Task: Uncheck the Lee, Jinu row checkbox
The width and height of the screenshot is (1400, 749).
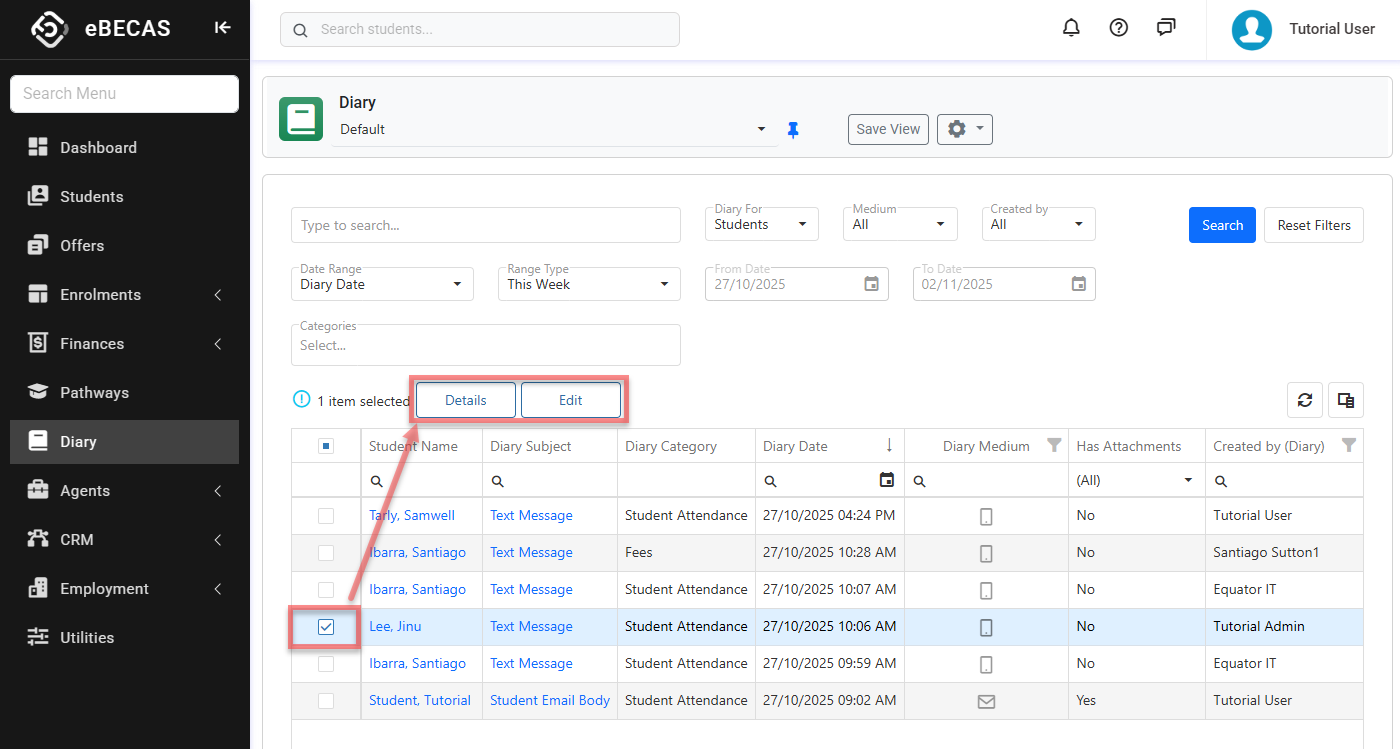Action: click(326, 627)
